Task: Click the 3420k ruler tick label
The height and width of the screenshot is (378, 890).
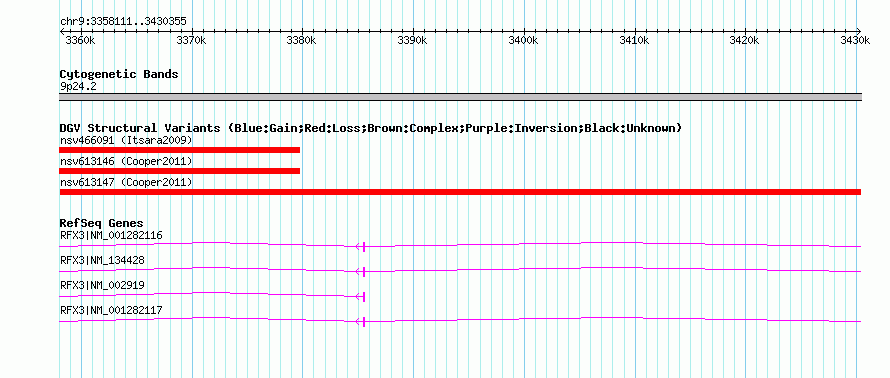Action: click(745, 40)
